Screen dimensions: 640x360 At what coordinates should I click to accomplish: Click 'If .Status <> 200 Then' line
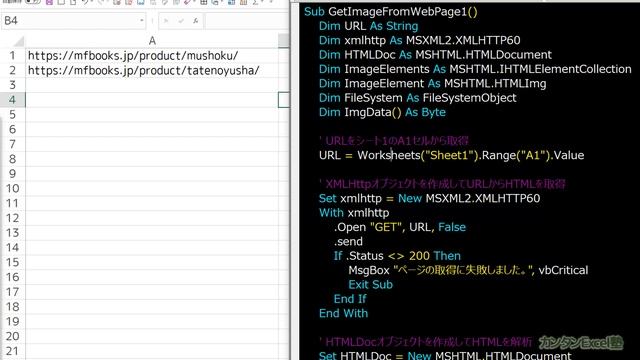pos(397,256)
